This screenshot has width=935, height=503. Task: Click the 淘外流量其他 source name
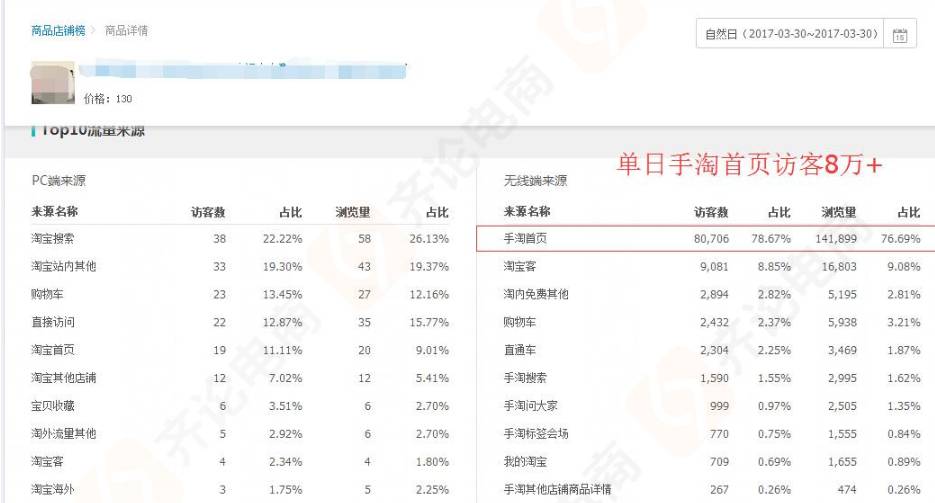tap(64, 433)
